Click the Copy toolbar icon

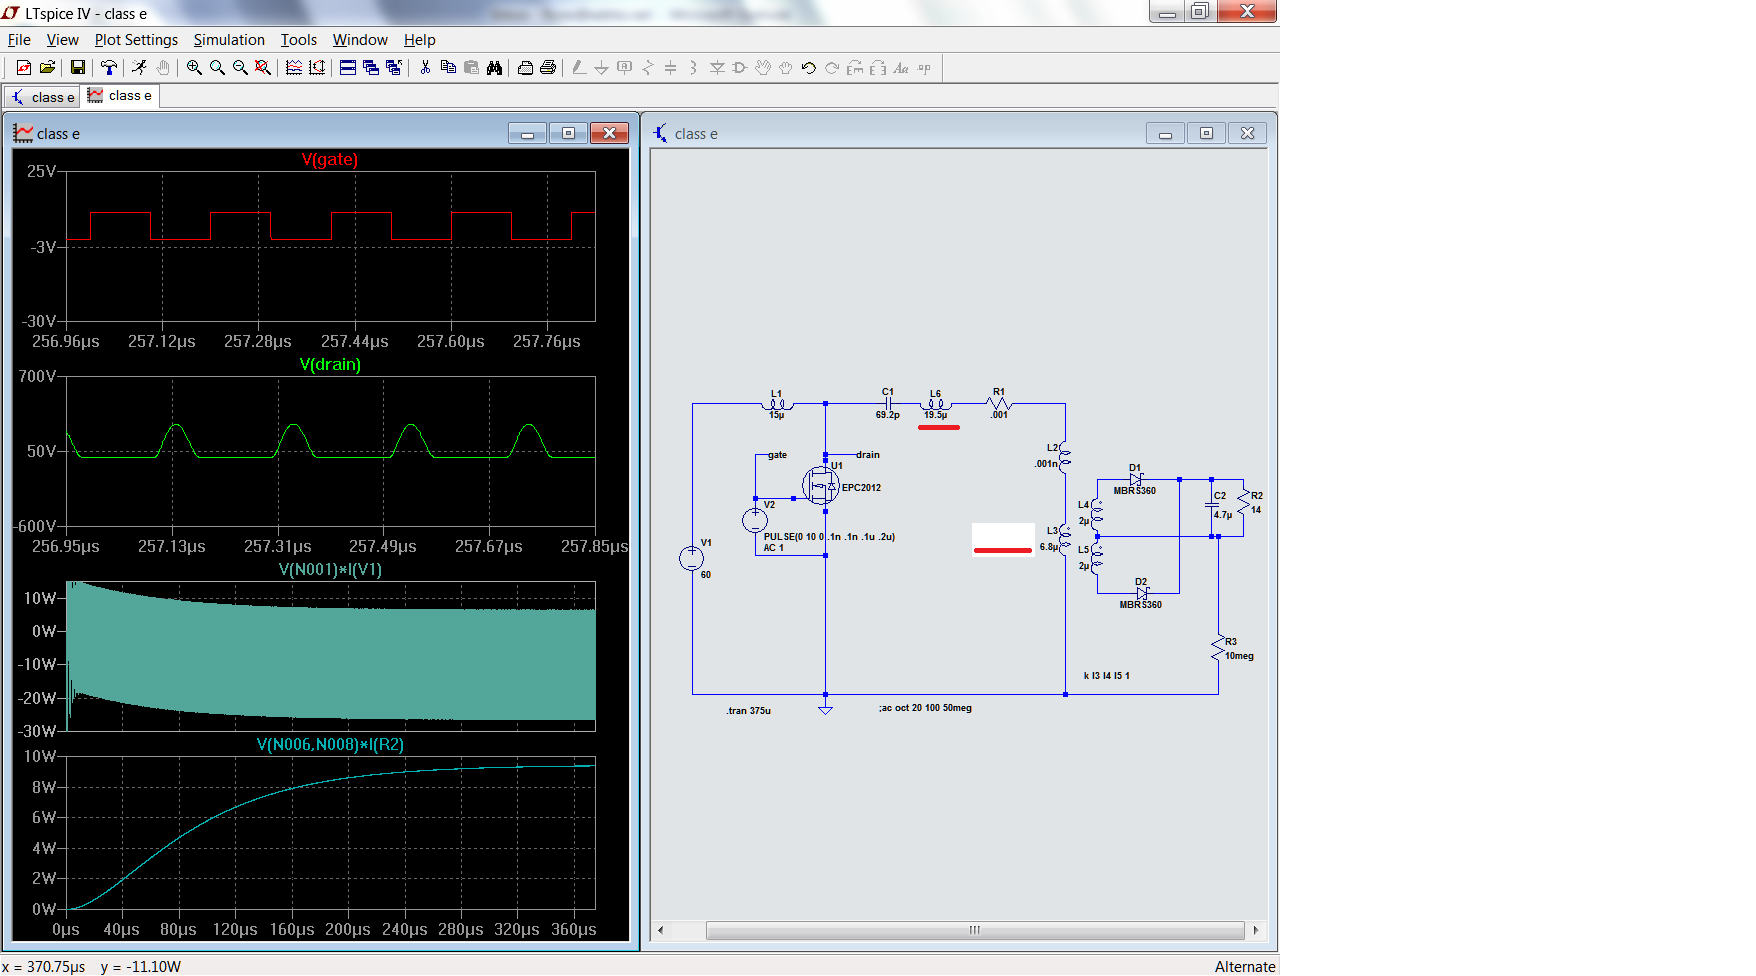click(448, 68)
